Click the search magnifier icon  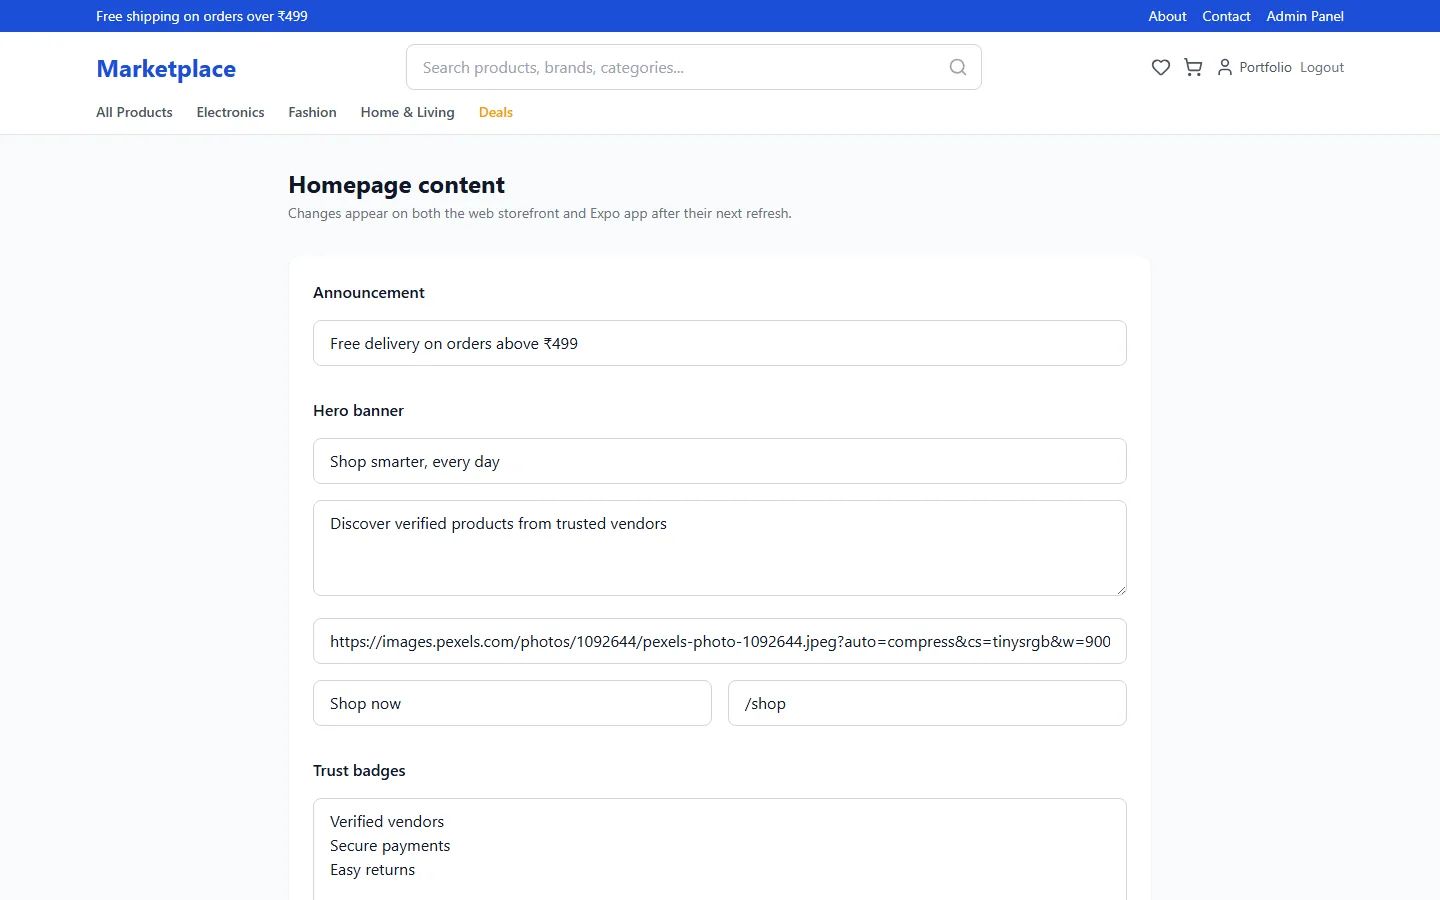pos(958,67)
